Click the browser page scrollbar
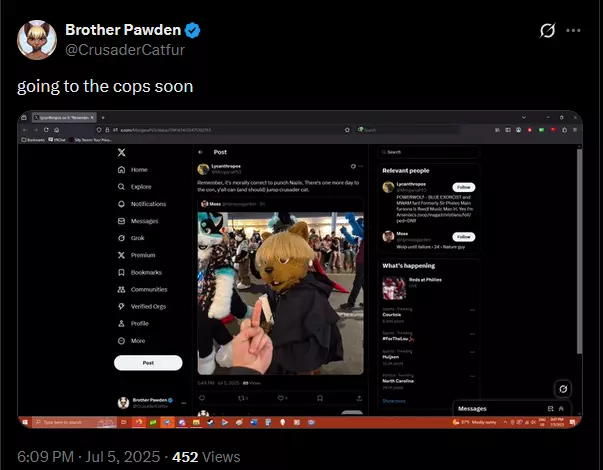Viewport: 603px width, 470px height. tap(579, 250)
